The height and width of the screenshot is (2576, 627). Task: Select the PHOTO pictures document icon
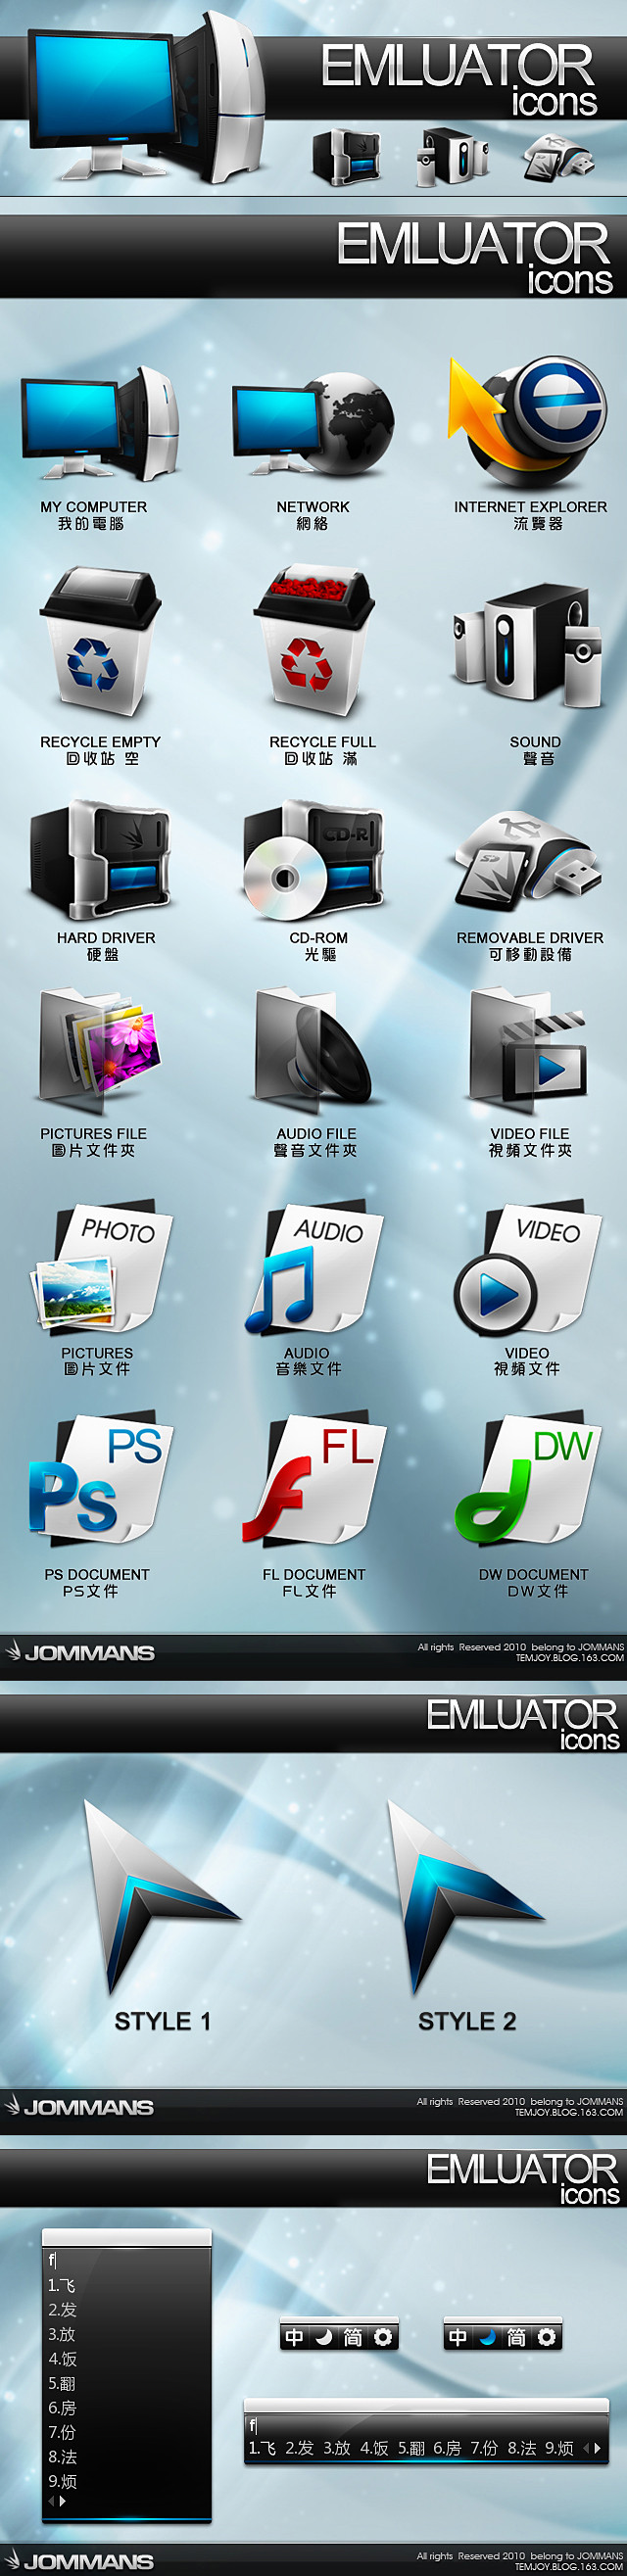(x=102, y=1268)
